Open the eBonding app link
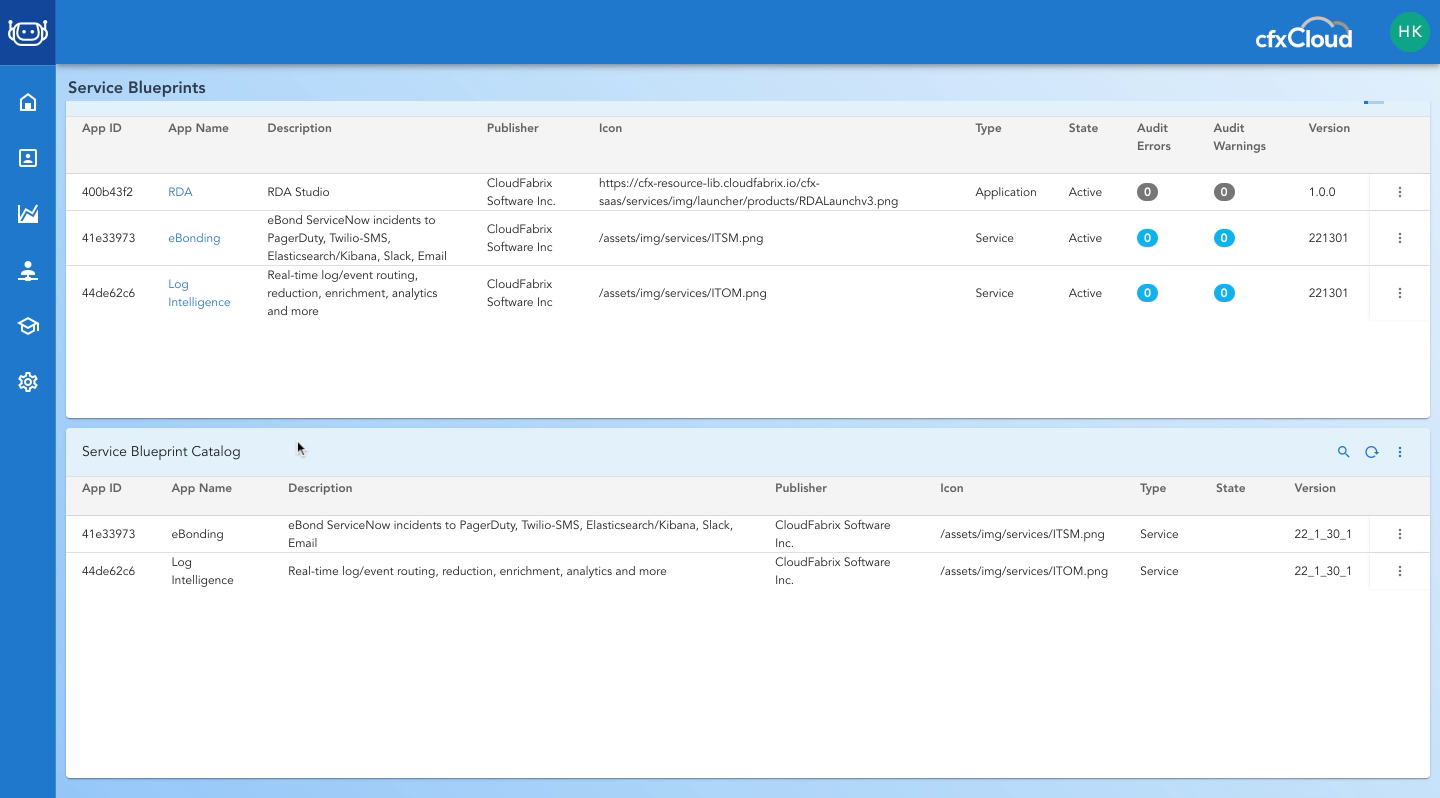The width and height of the screenshot is (1440, 798). (194, 238)
